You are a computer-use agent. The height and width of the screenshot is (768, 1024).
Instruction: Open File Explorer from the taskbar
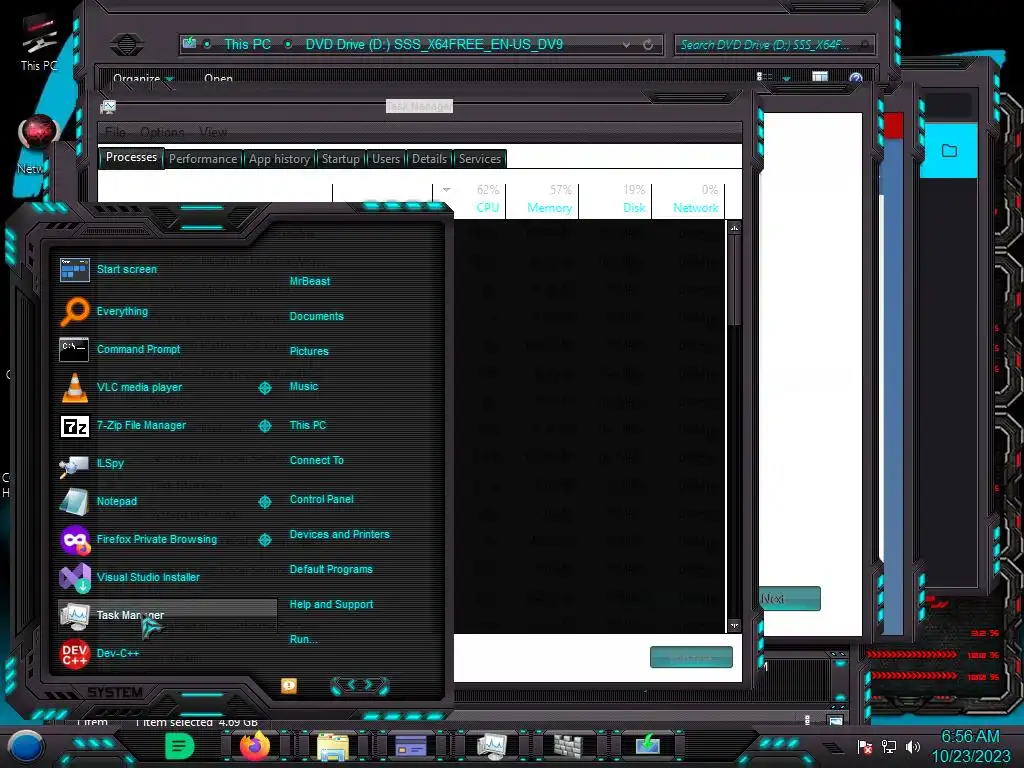point(332,746)
